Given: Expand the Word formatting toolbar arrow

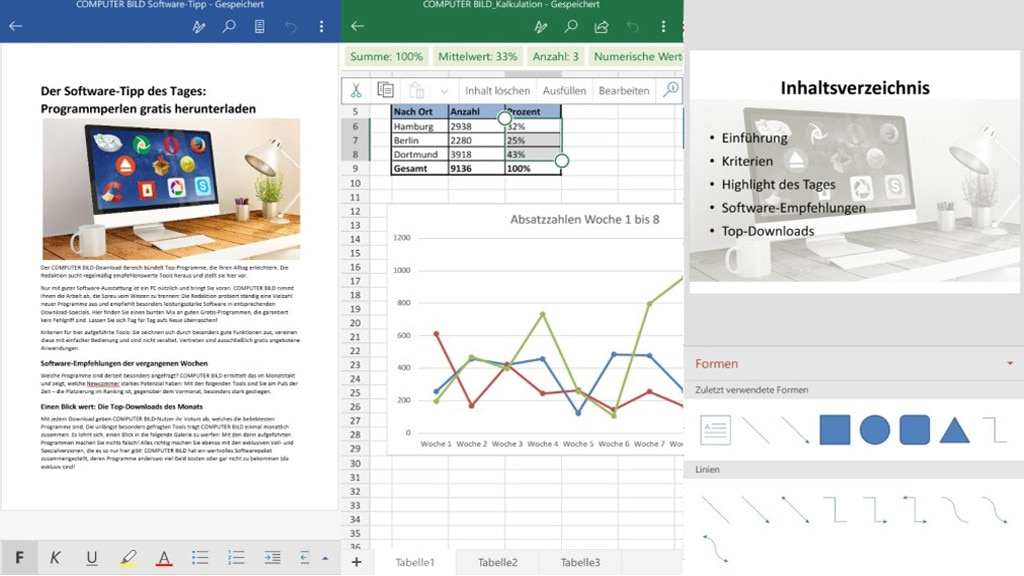Looking at the screenshot, I should pyautogui.click(x=325, y=558).
